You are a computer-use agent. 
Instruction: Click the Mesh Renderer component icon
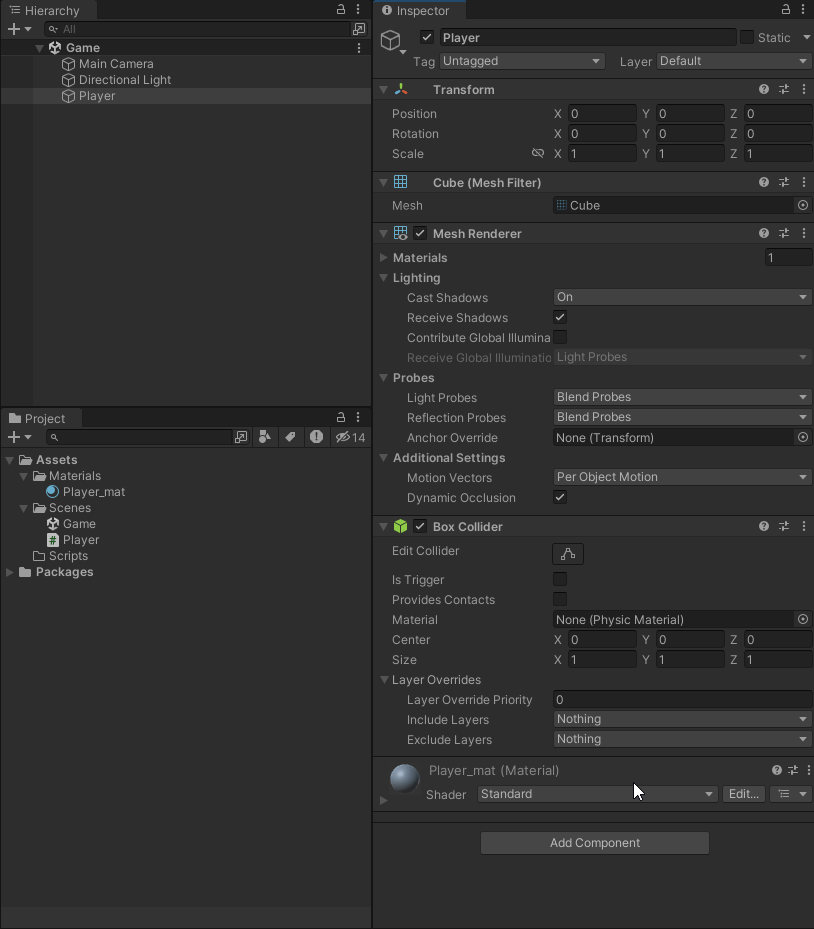pos(399,233)
